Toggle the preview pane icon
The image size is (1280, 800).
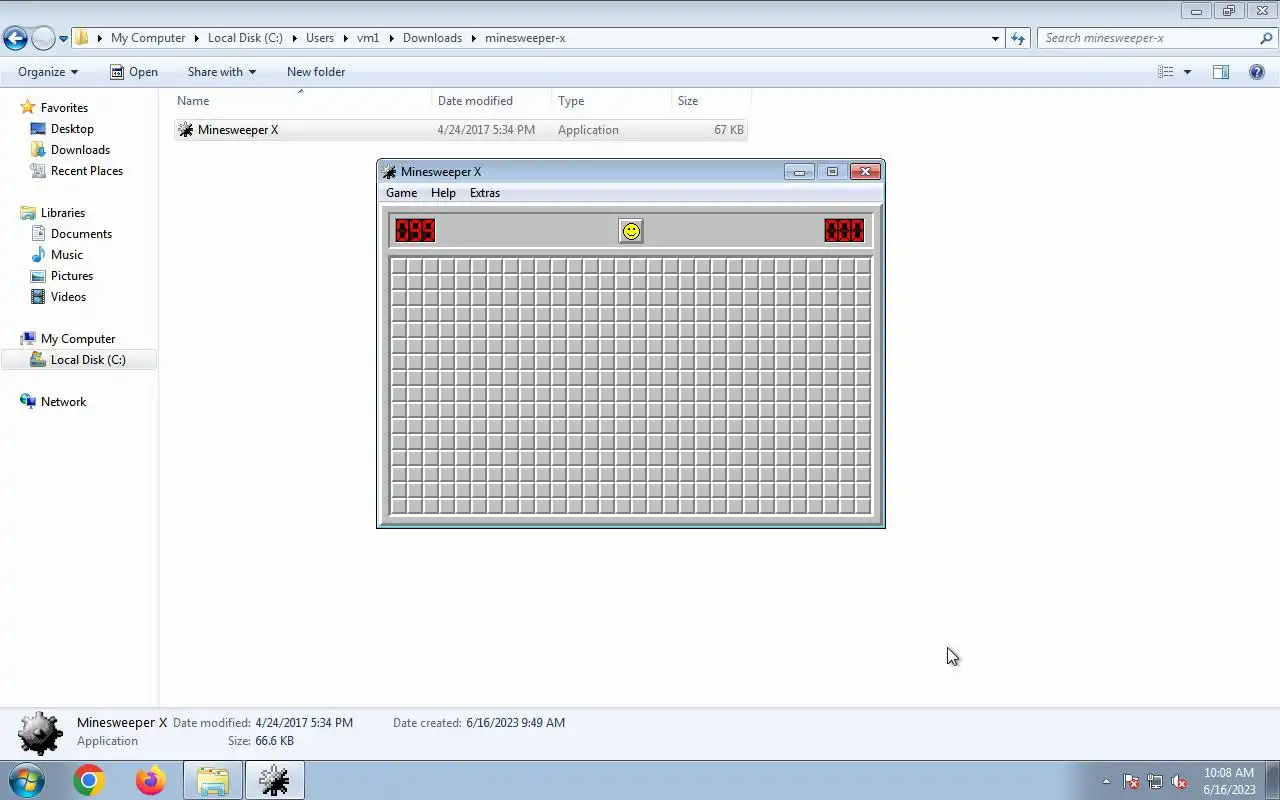[1221, 72]
